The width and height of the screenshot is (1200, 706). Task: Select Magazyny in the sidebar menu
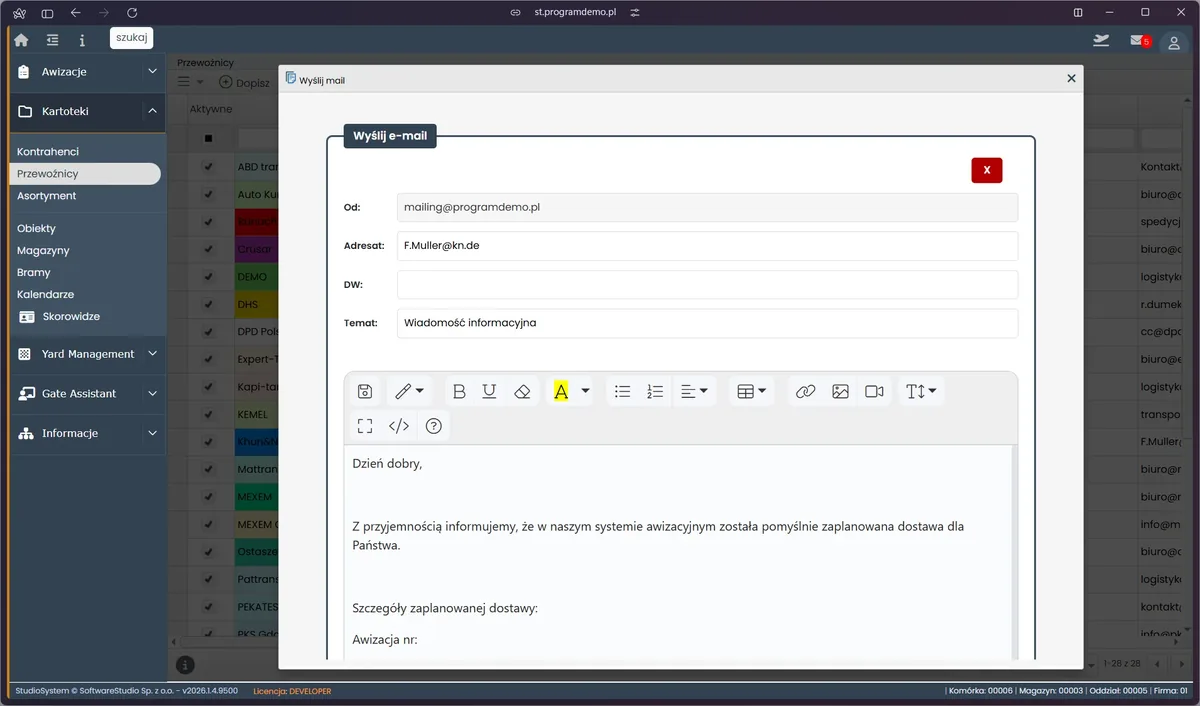click(43, 250)
